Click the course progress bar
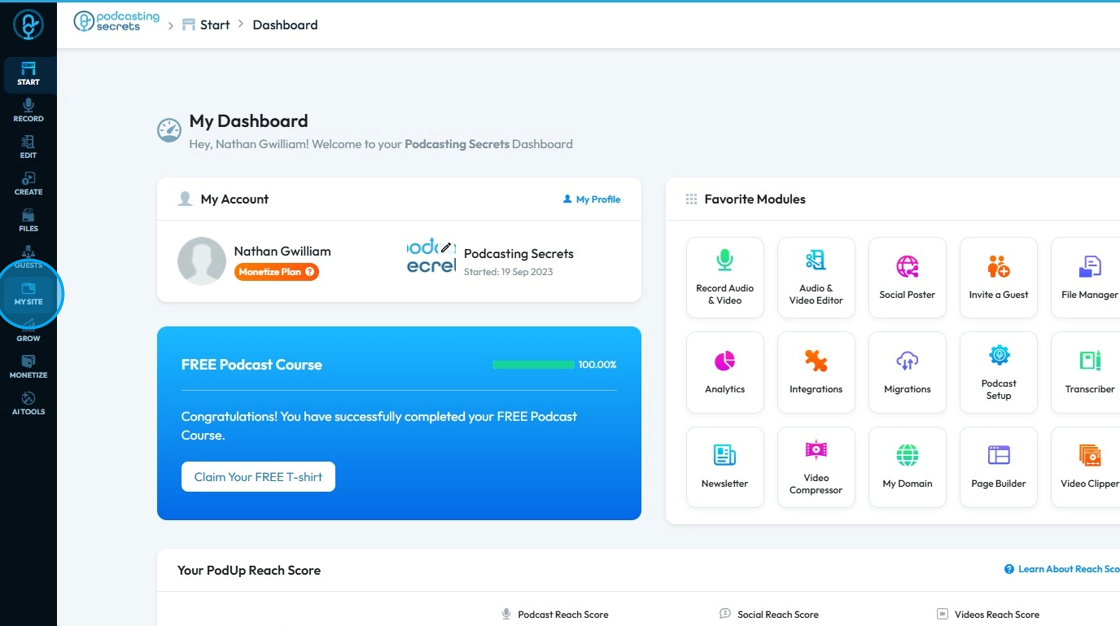This screenshot has height=626, width=1120. [x=533, y=364]
